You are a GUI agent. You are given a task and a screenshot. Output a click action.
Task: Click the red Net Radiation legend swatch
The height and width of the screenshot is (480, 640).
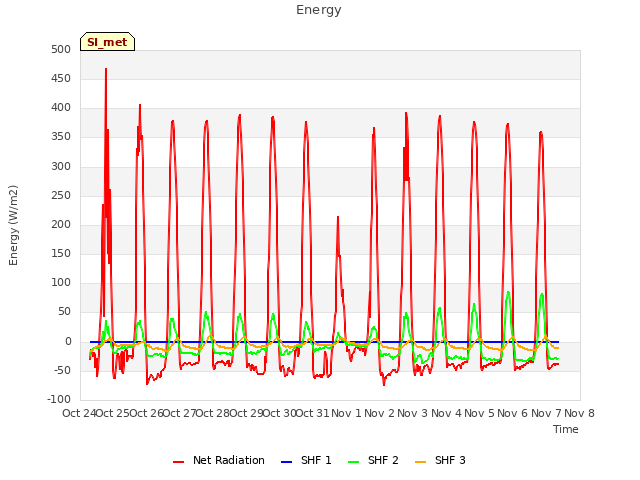tap(178, 462)
